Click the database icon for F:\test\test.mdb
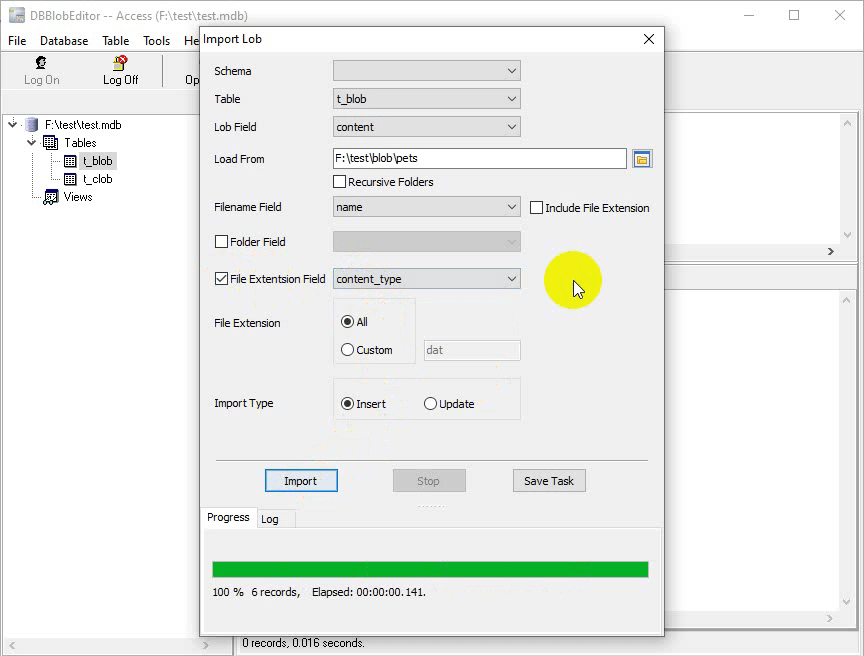Image resolution: width=864 pixels, height=656 pixels. point(32,125)
